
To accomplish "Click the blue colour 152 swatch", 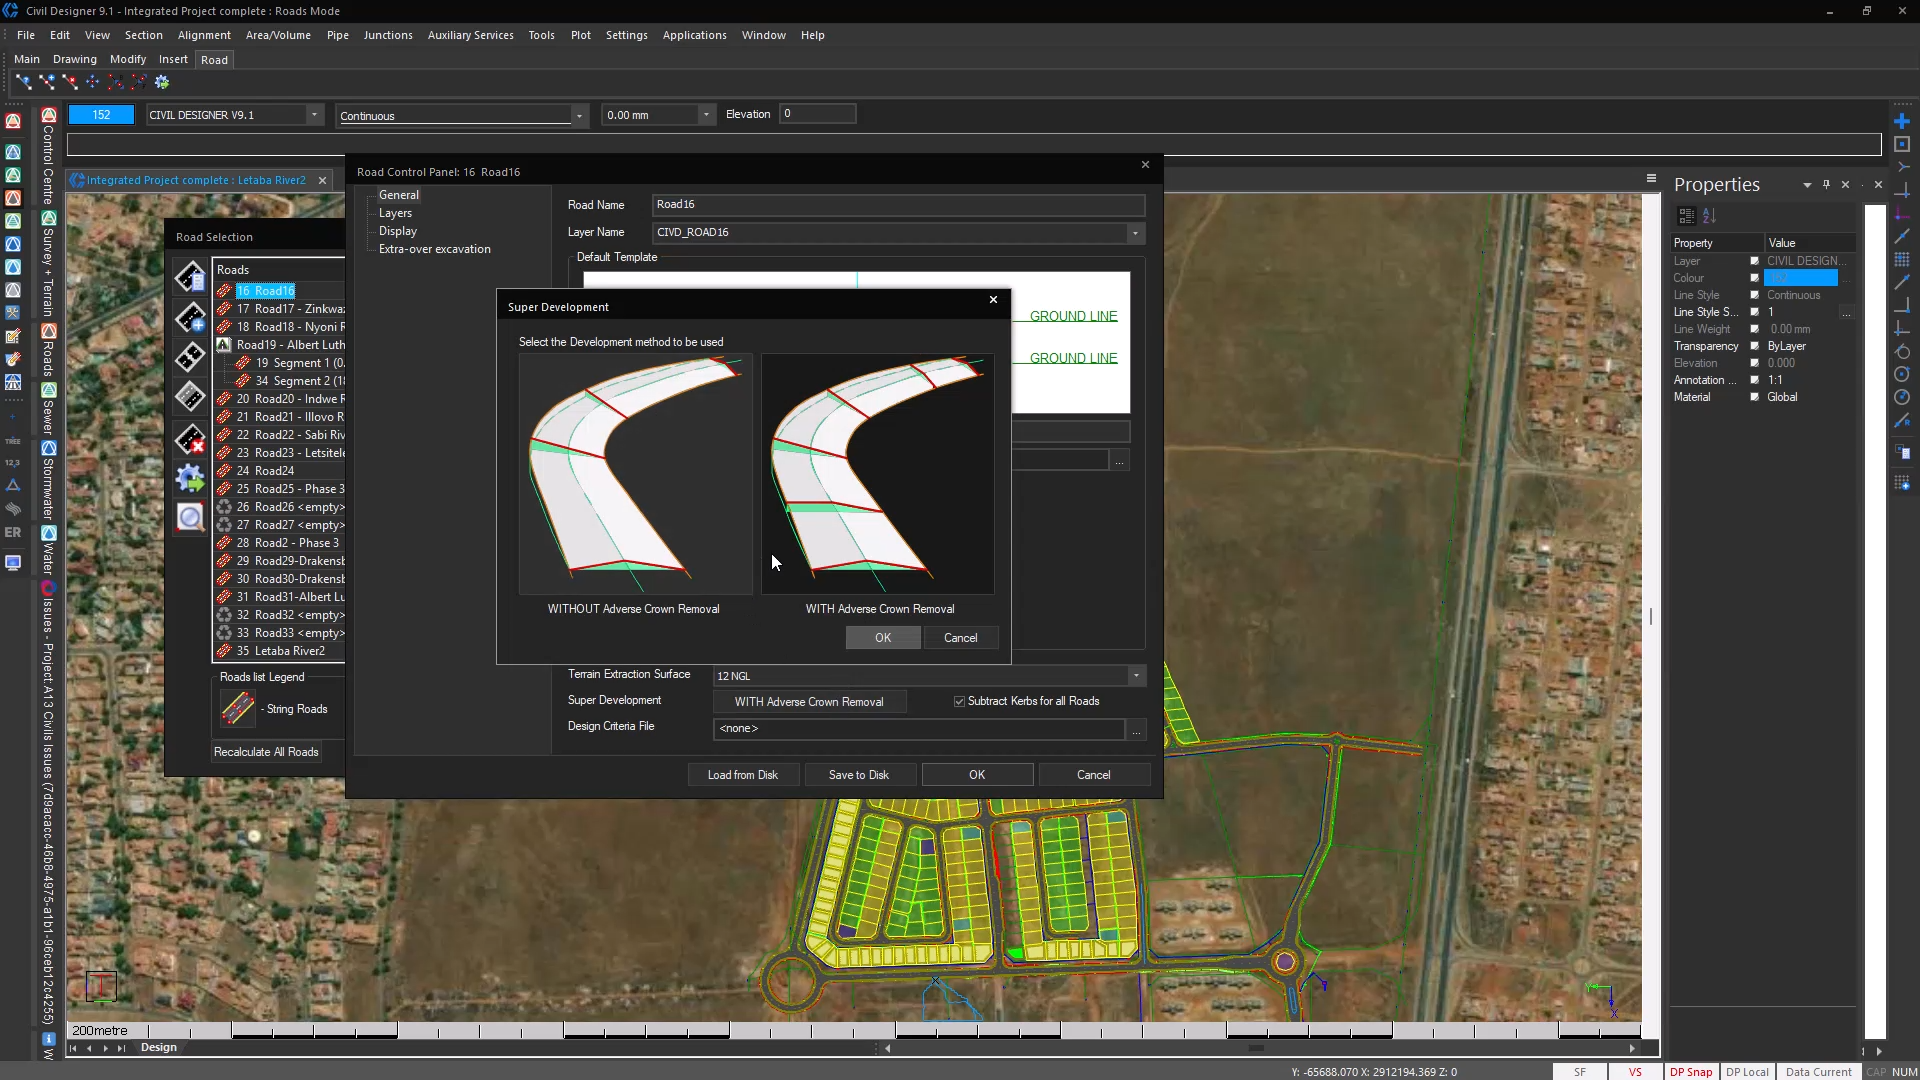I will tap(101, 115).
